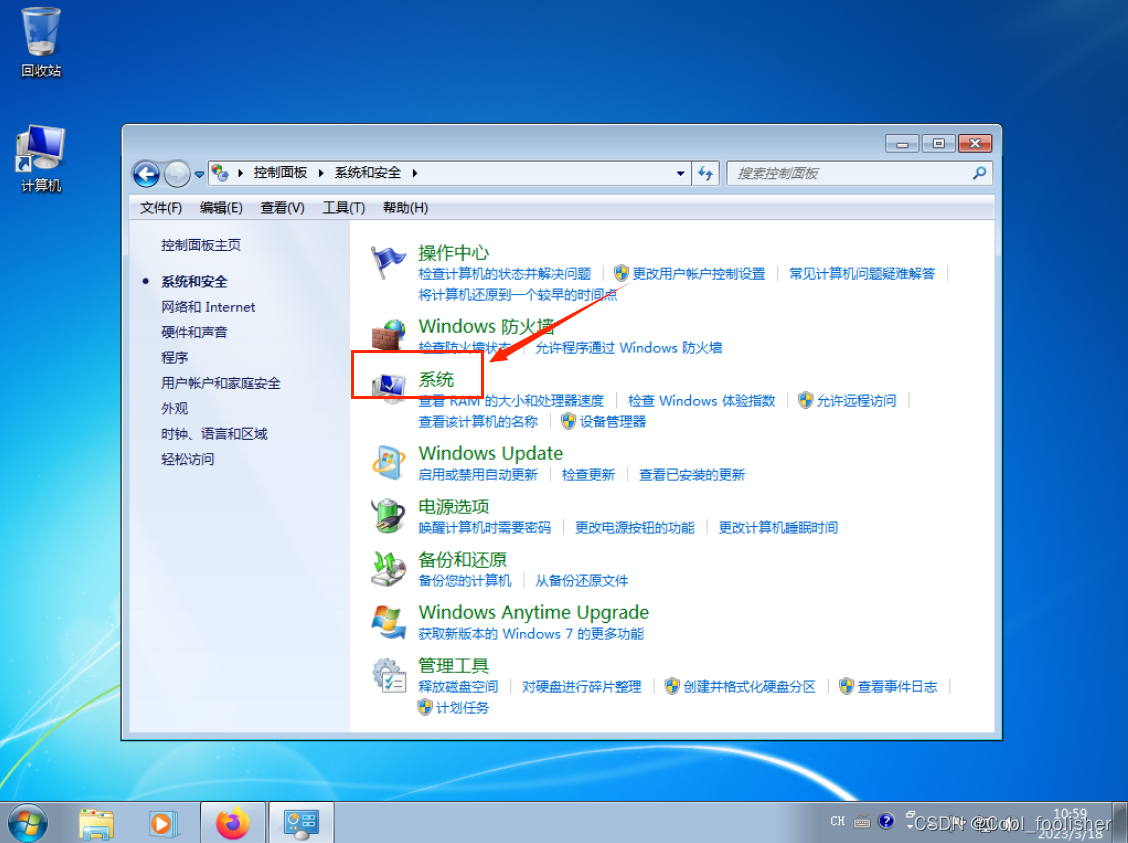Open 用户帐户和家庭安全 category

pyautogui.click(x=221, y=383)
